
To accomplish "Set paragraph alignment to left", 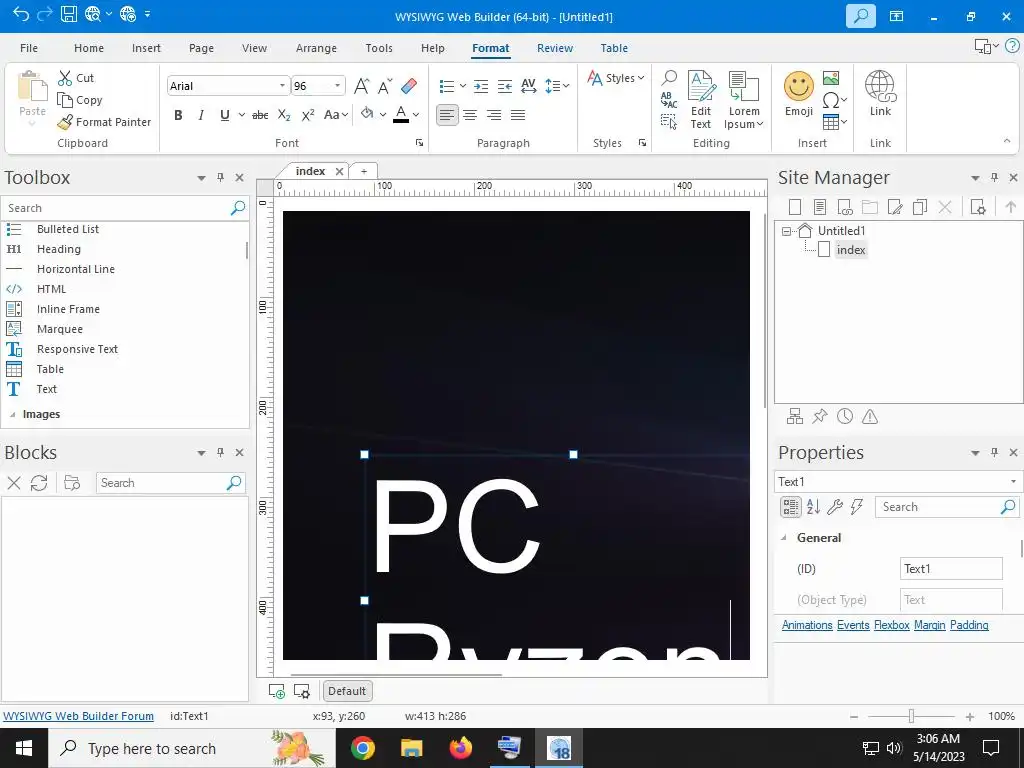I will [x=447, y=115].
